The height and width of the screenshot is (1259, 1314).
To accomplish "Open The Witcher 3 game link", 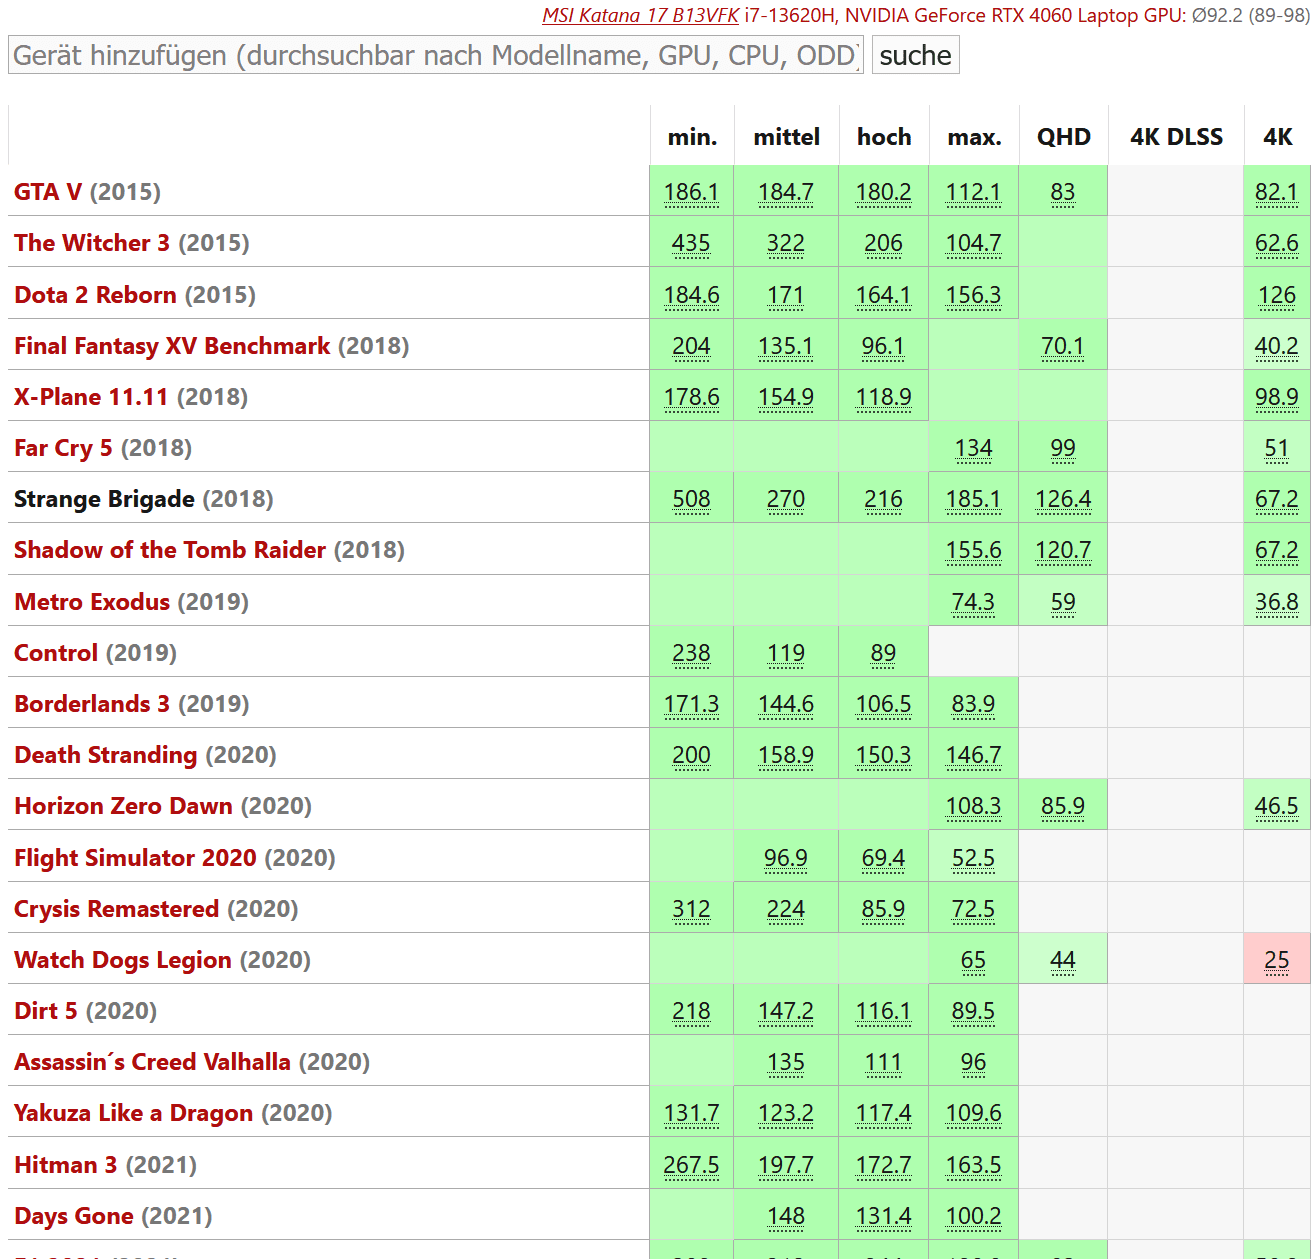I will (x=92, y=243).
